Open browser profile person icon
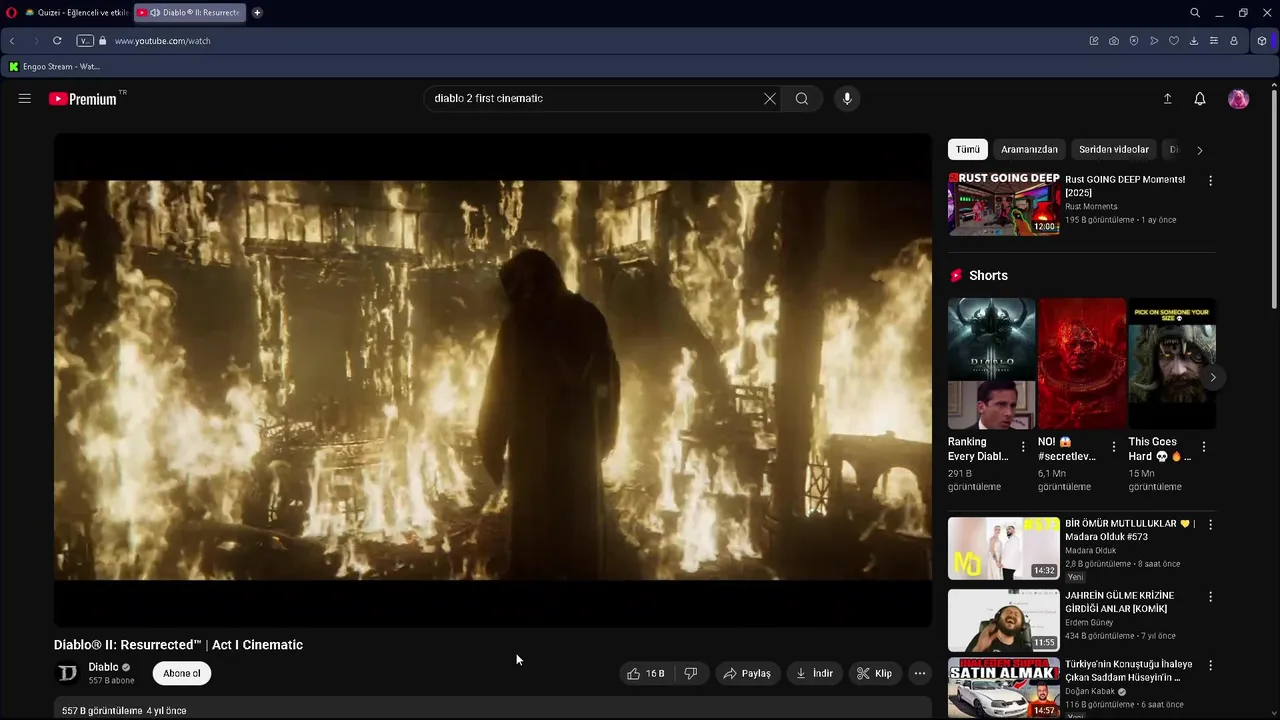 pos(1234,41)
